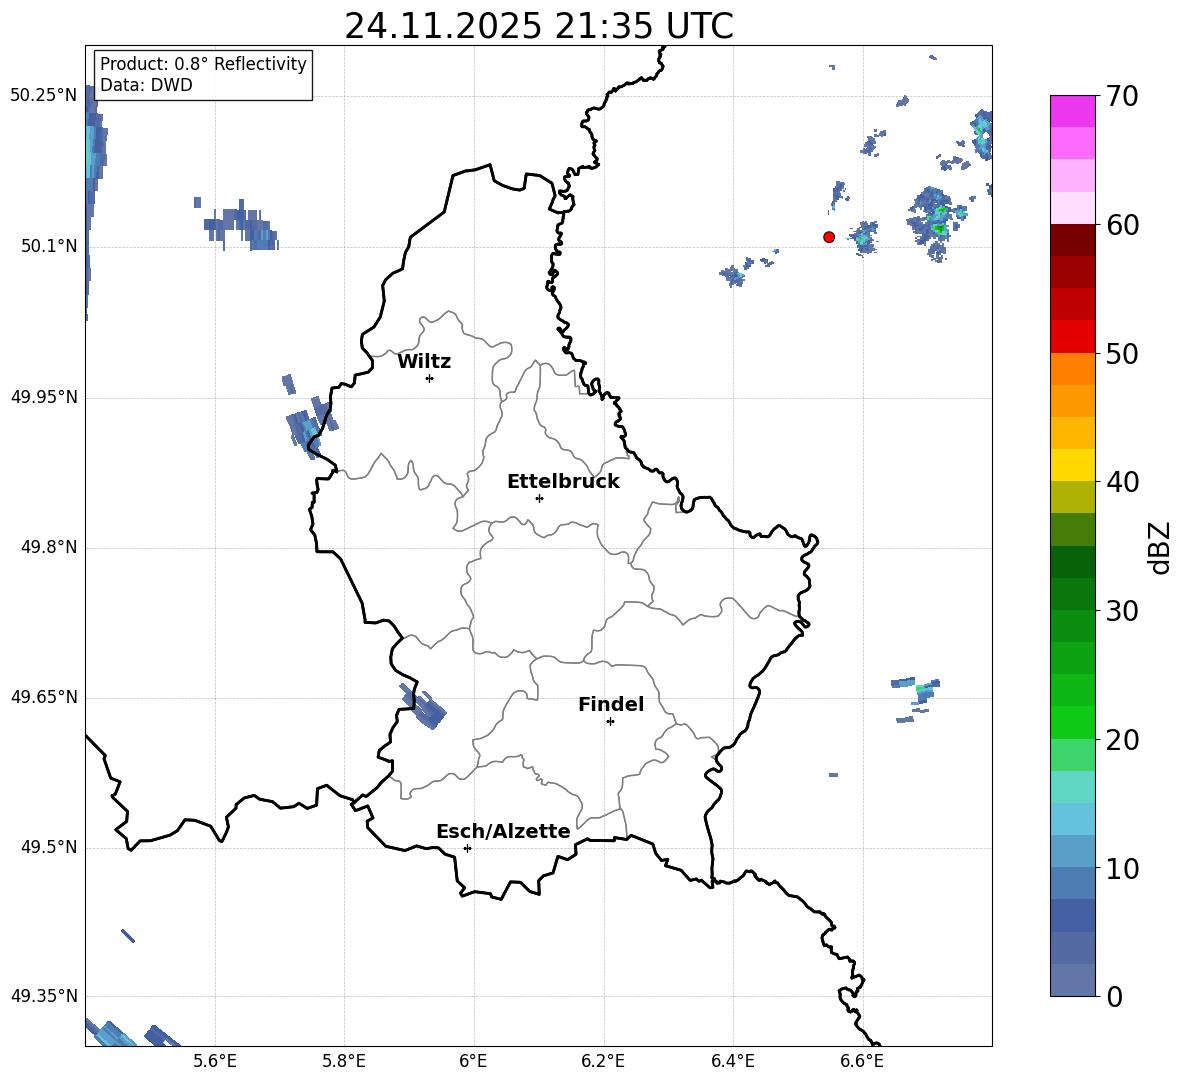The image size is (1184, 1081).
Task: Click the radar echo below Findel longitude near 49.65°N east
Action: [x=916, y=700]
